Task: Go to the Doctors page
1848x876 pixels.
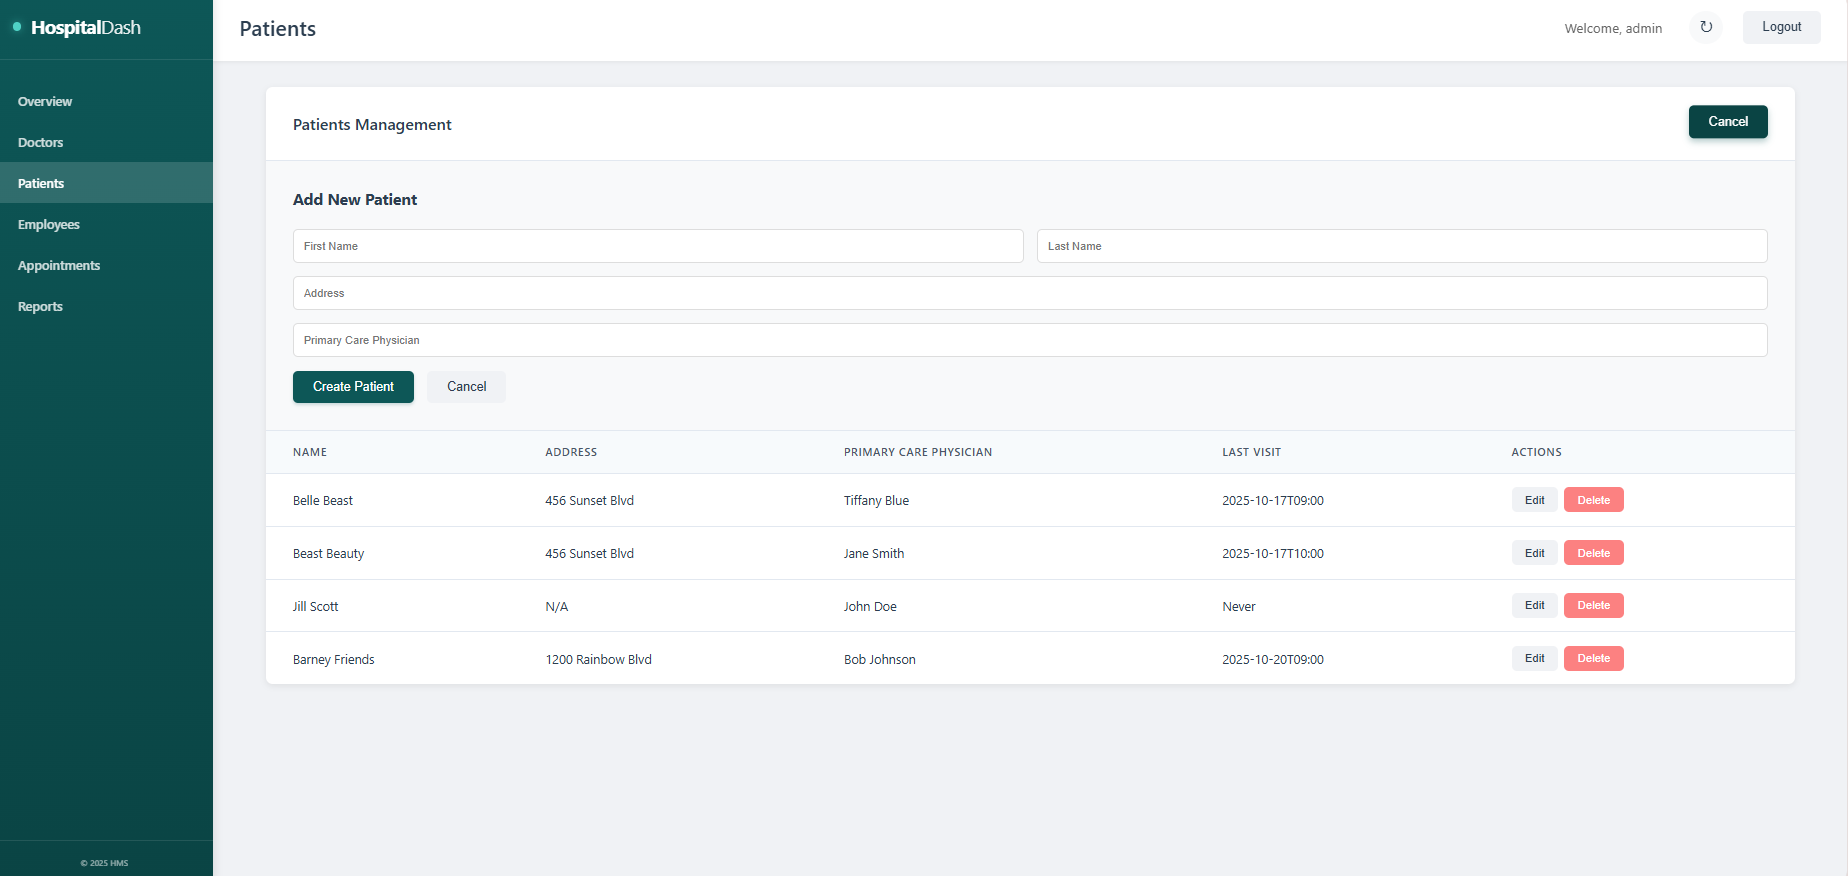Action: pos(106,142)
